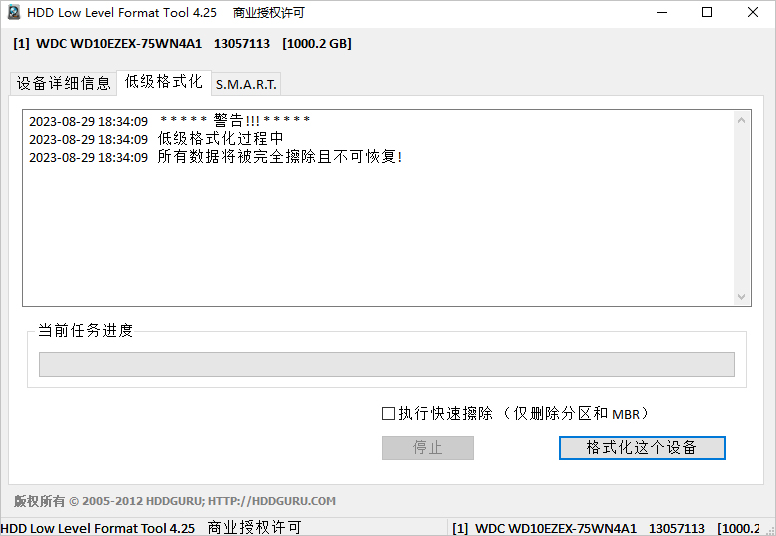Select the 低级格式化 tab
Screen dimensions: 776x536
click(164, 82)
